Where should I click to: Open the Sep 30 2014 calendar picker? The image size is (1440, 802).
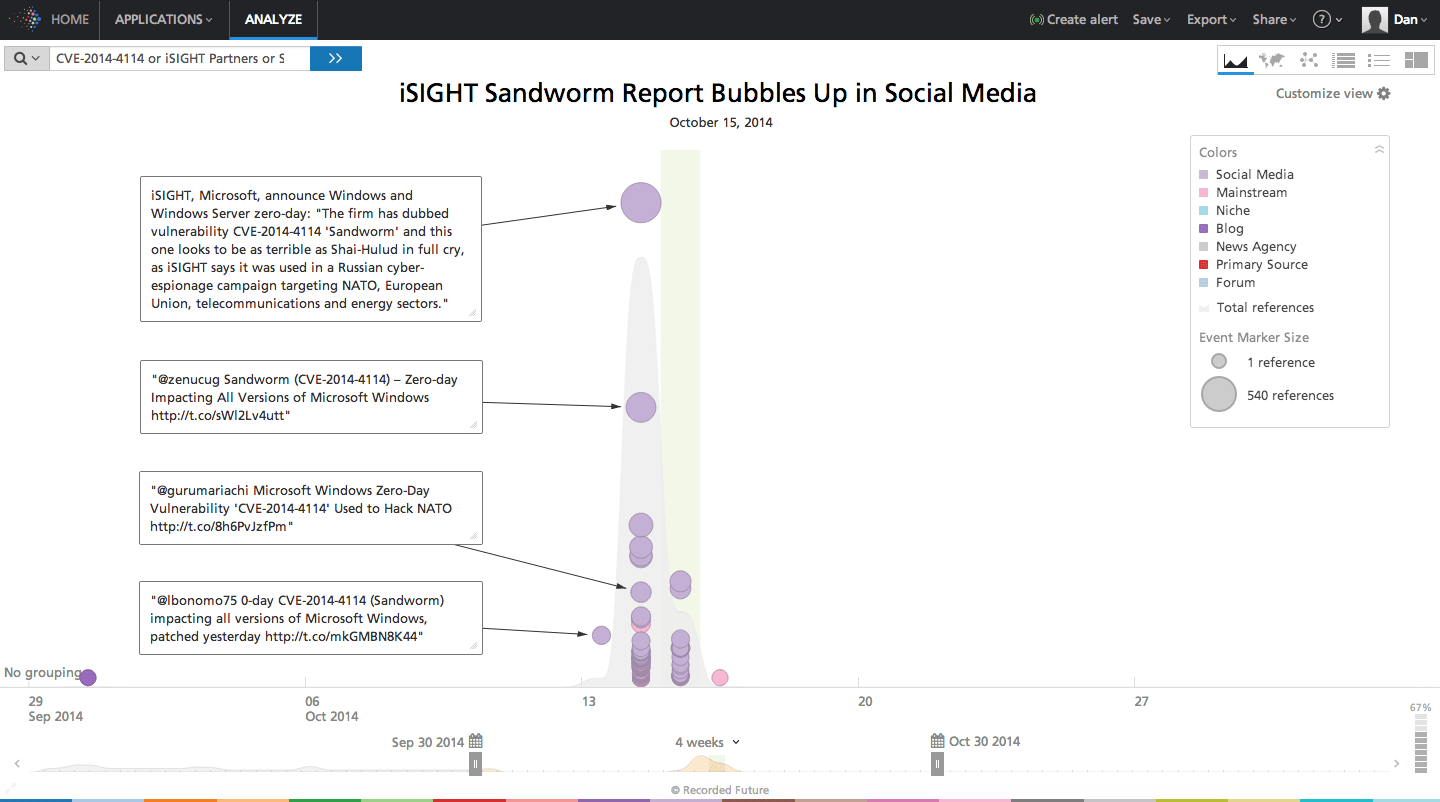point(476,741)
